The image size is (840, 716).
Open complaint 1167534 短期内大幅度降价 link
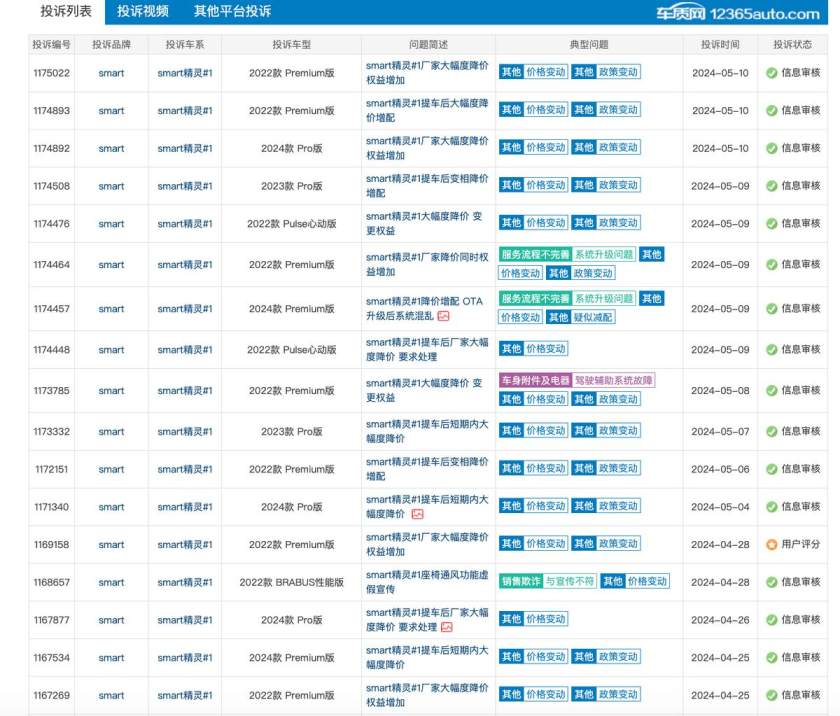427,658
